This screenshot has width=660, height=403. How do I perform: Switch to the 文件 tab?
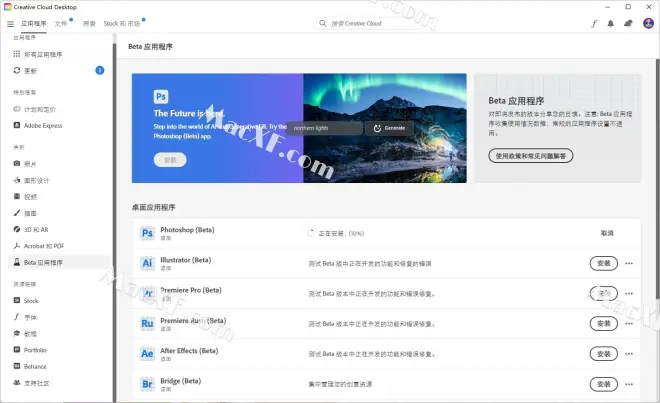62,22
